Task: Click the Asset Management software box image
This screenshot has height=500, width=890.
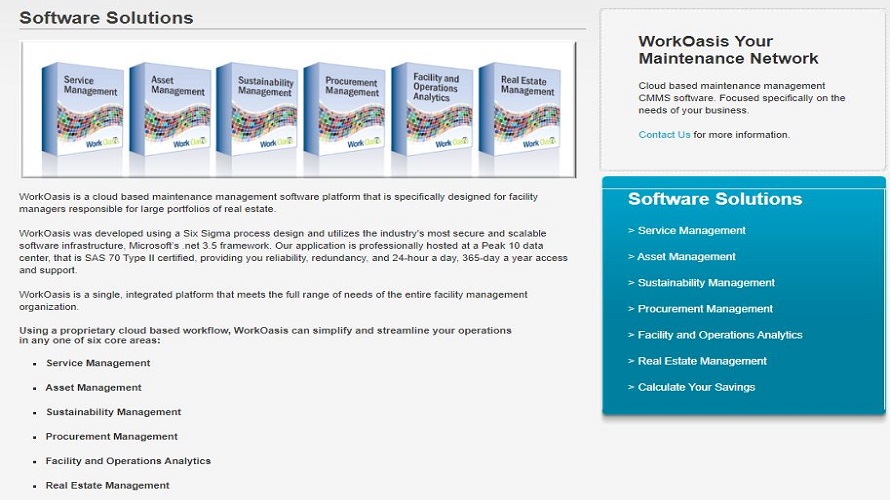Action: click(x=170, y=109)
